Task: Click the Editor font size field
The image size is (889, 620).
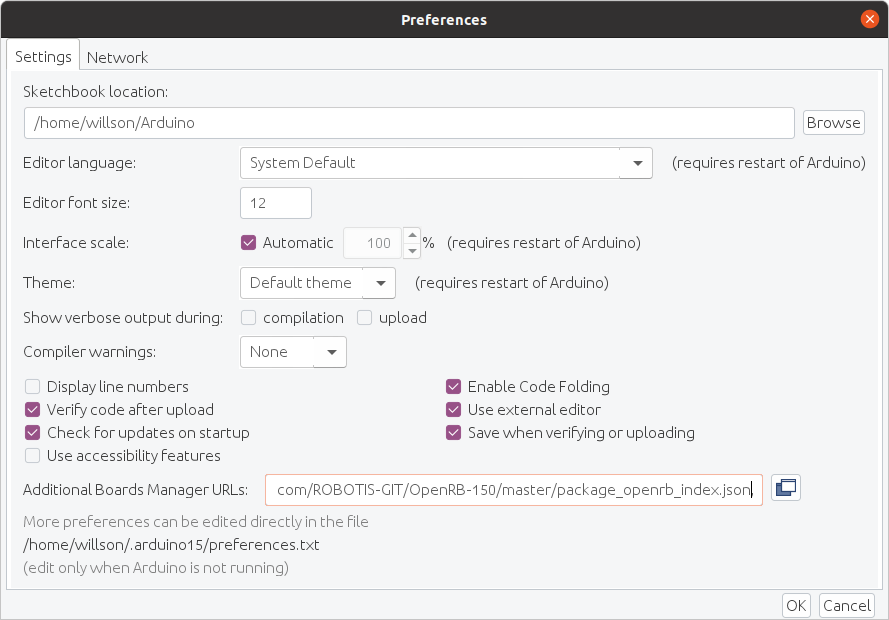Action: click(x=276, y=203)
